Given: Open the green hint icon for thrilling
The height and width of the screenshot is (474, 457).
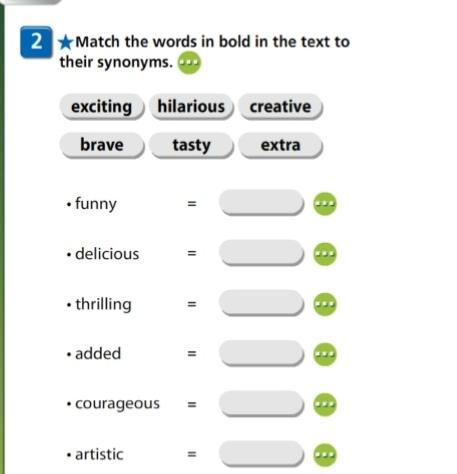Looking at the screenshot, I should pos(325,304).
